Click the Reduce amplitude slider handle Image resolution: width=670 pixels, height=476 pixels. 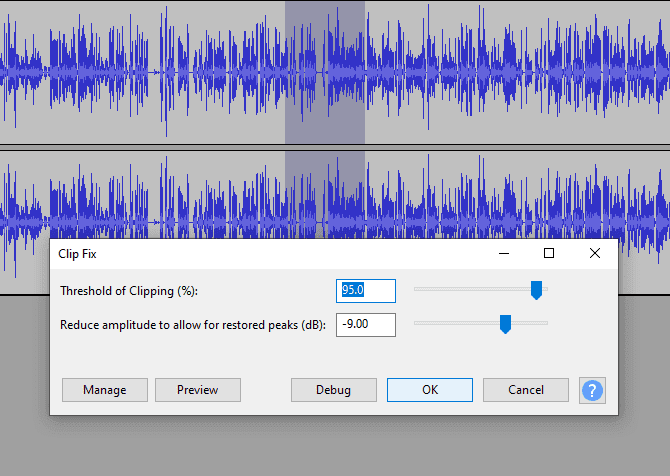pyautogui.click(x=505, y=324)
